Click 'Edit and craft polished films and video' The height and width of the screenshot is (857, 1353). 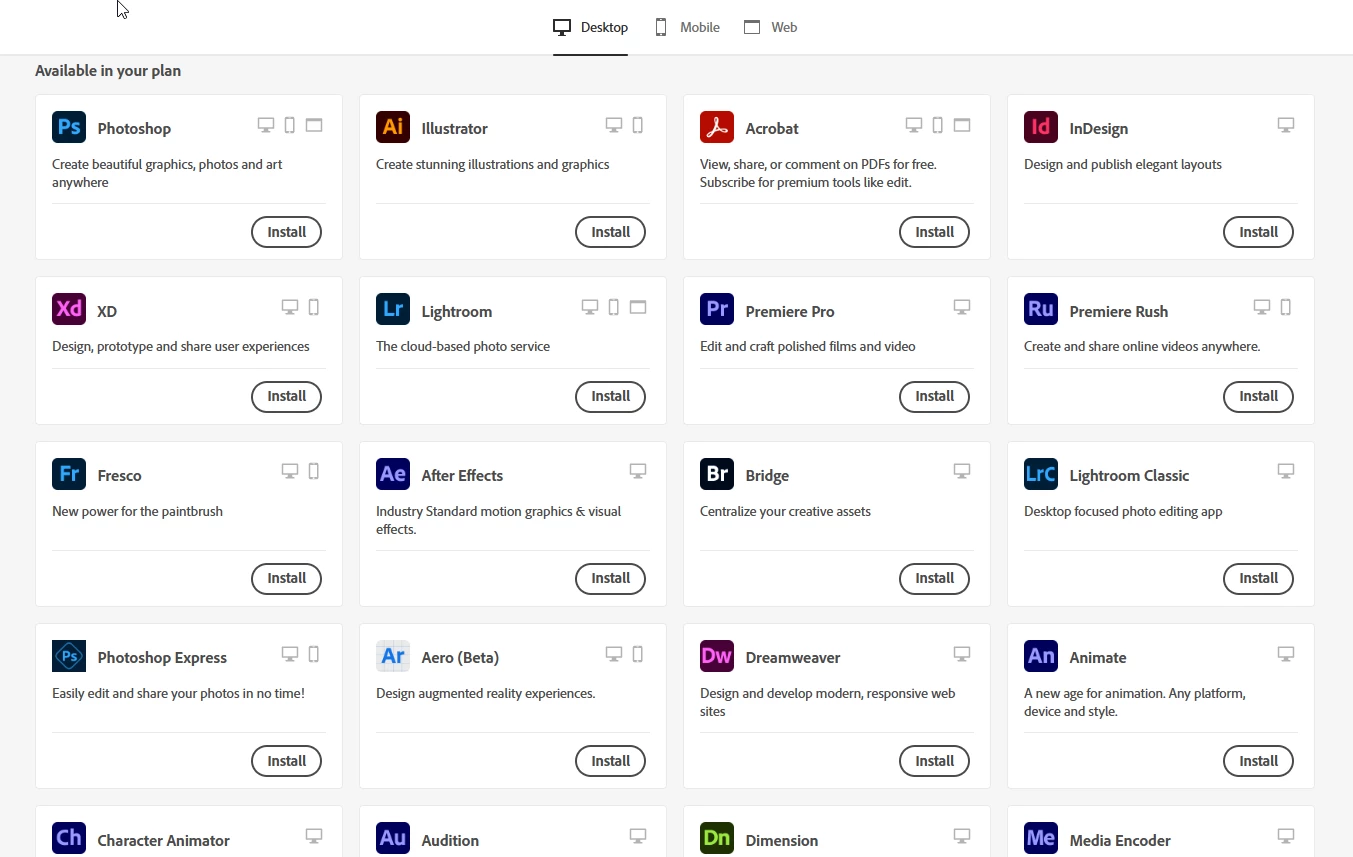(808, 346)
